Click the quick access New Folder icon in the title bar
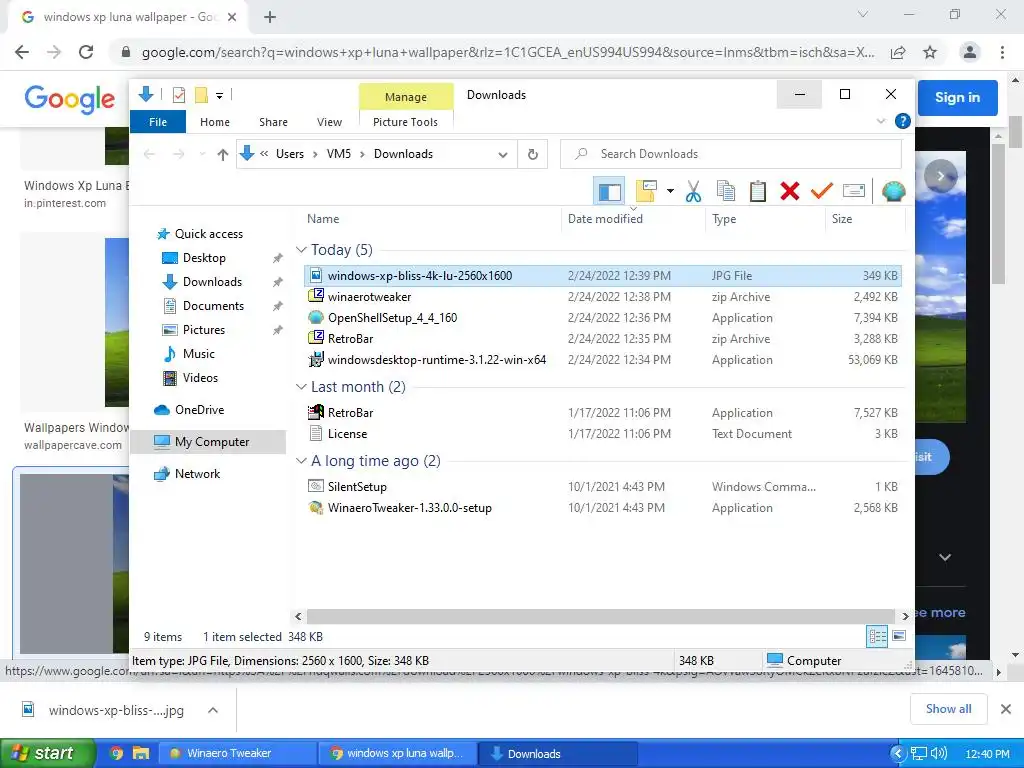This screenshot has width=1024, height=768. coord(202,95)
